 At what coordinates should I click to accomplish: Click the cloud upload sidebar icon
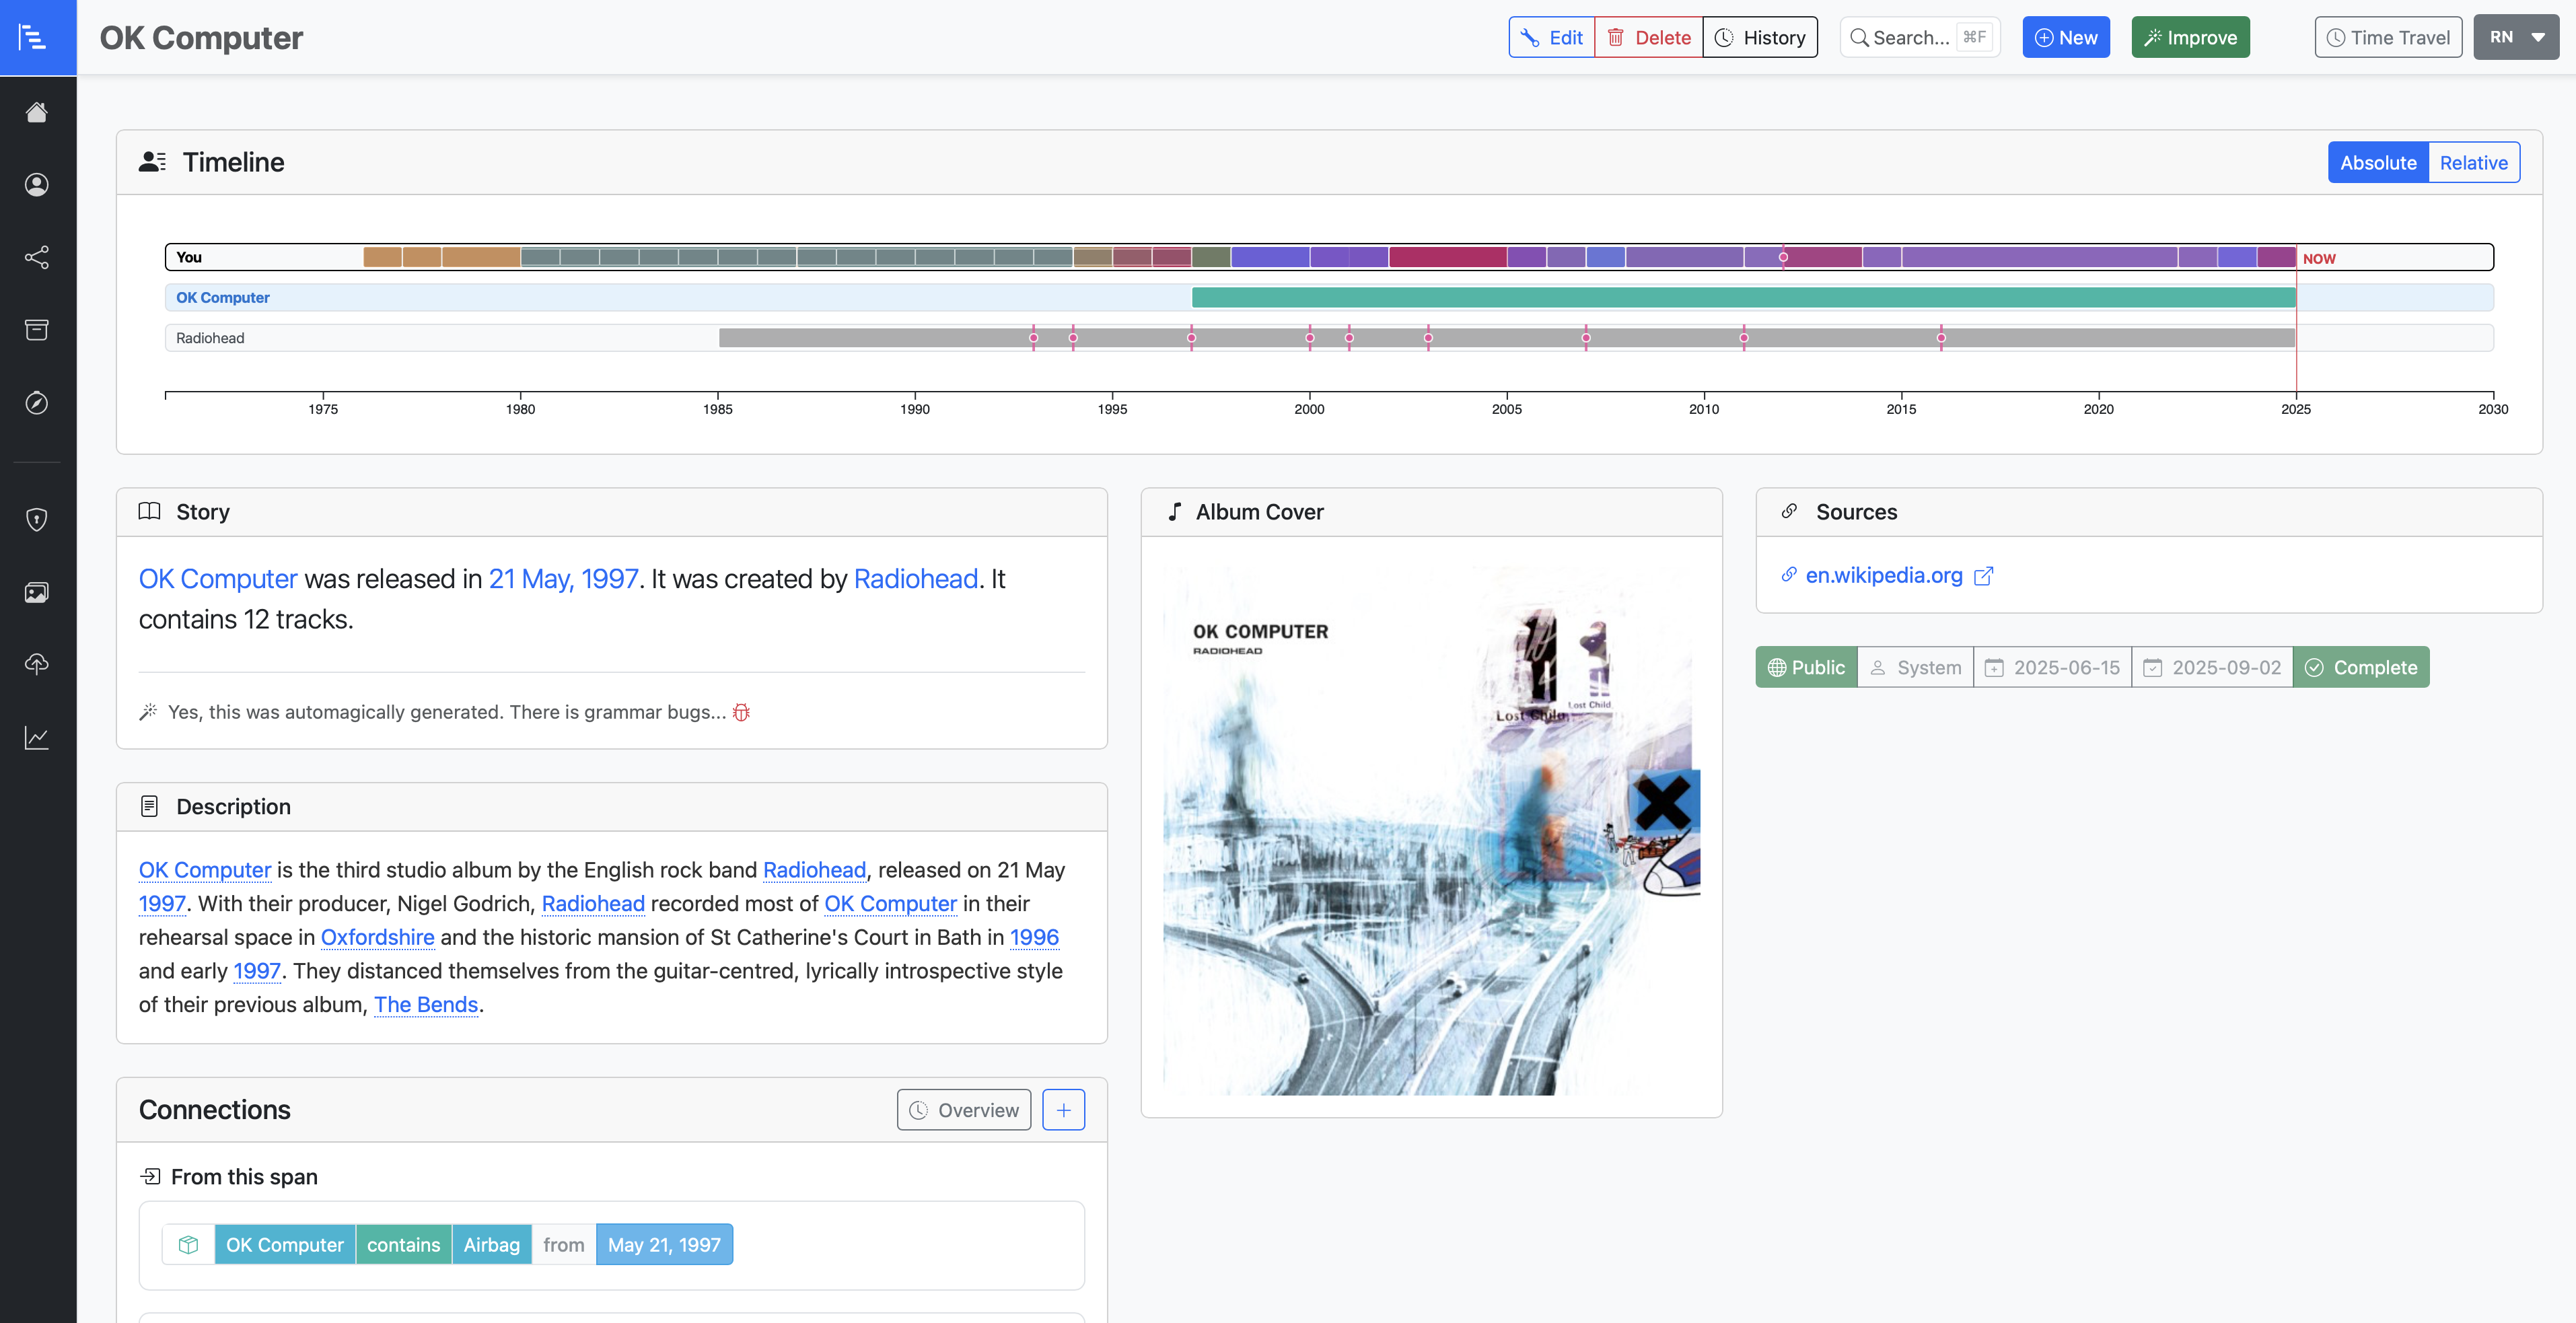pyautogui.click(x=37, y=664)
